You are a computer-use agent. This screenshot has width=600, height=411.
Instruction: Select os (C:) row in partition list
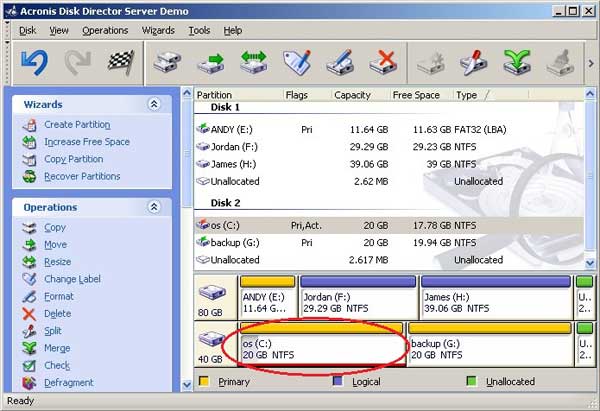pos(389,225)
